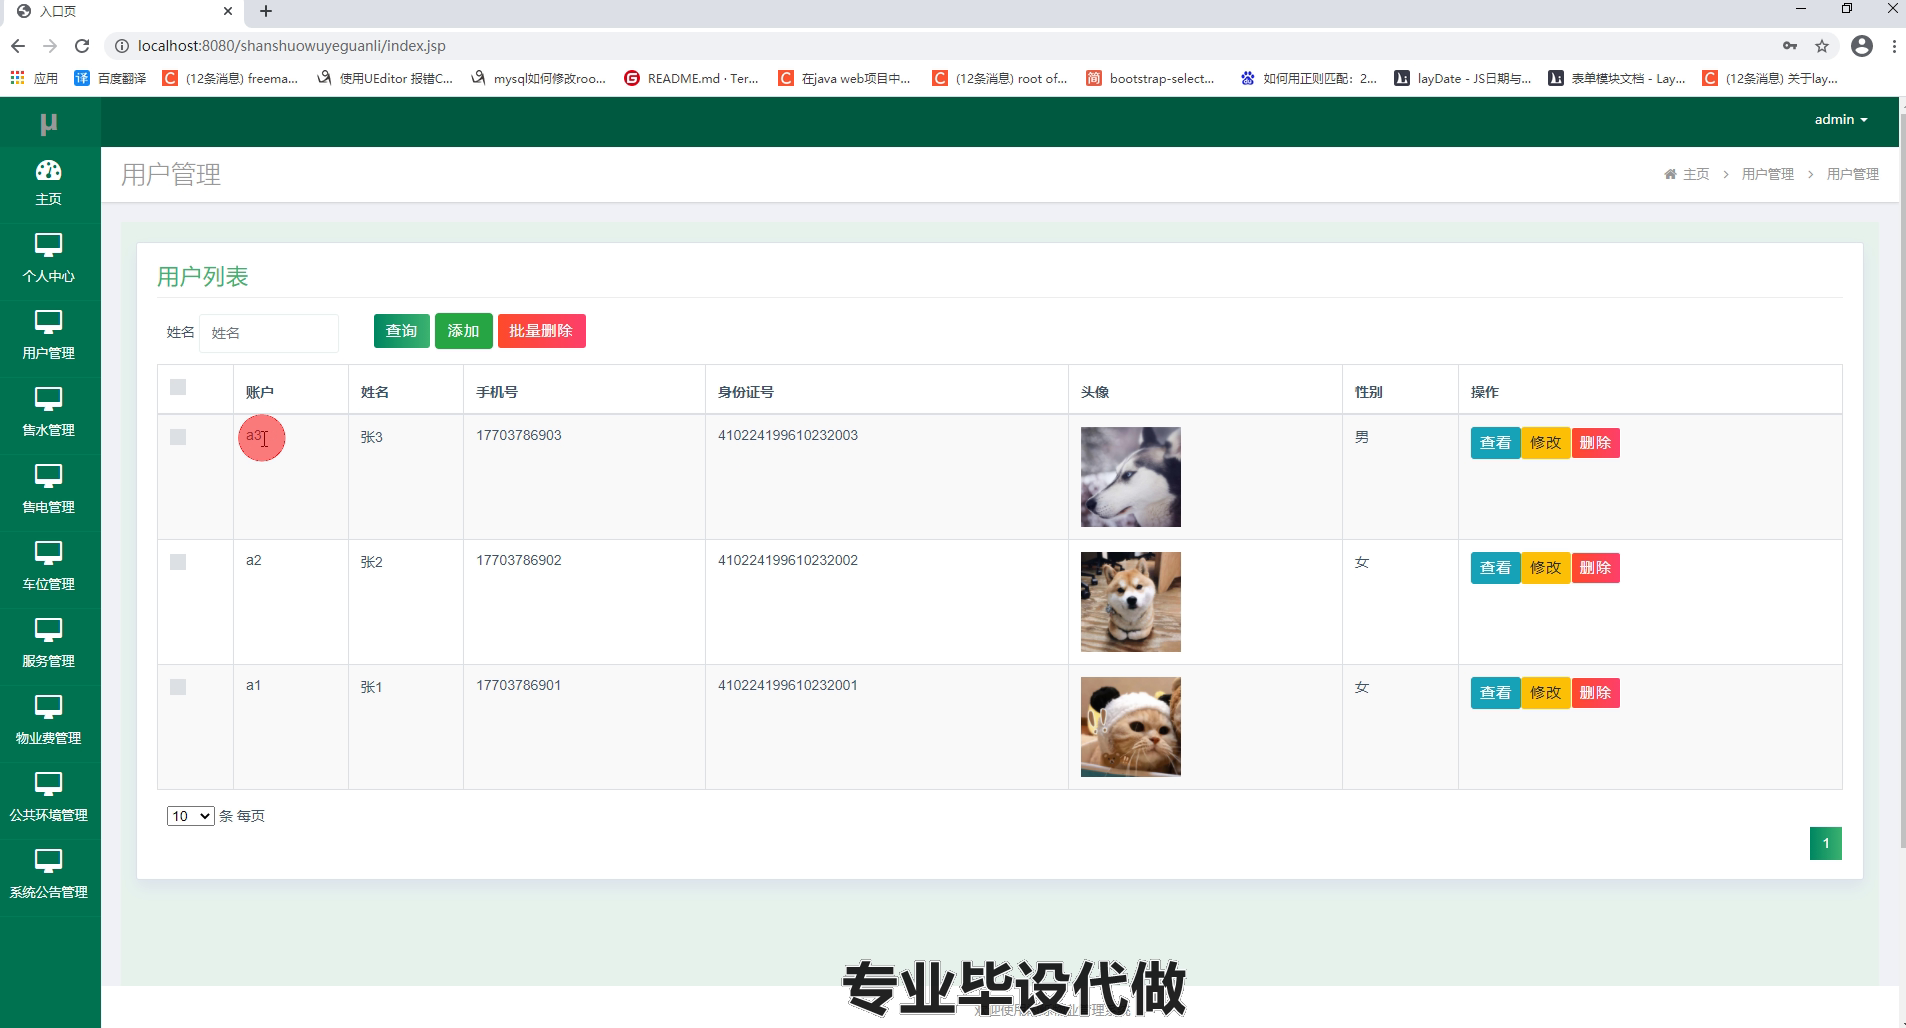Toggle the select-all checkbox in table header
This screenshot has width=1906, height=1028.
coord(178,387)
